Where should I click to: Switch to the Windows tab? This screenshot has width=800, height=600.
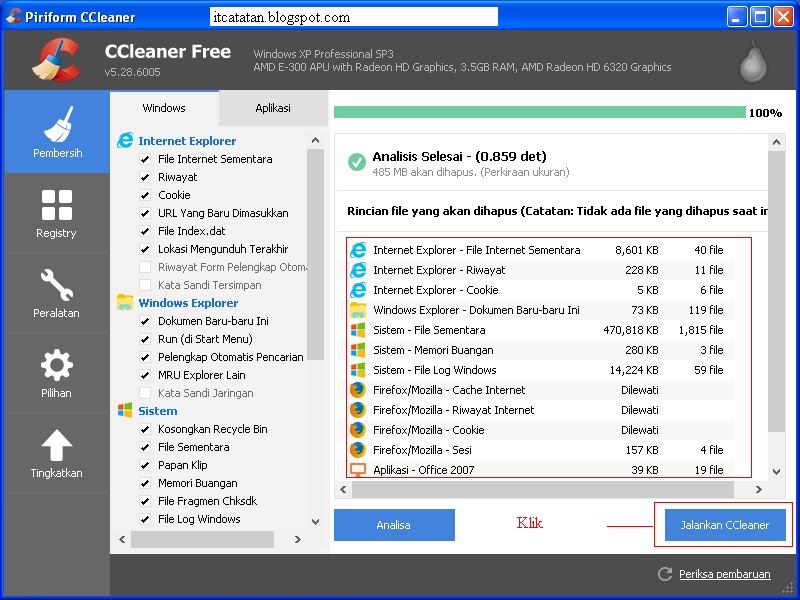coord(164,108)
